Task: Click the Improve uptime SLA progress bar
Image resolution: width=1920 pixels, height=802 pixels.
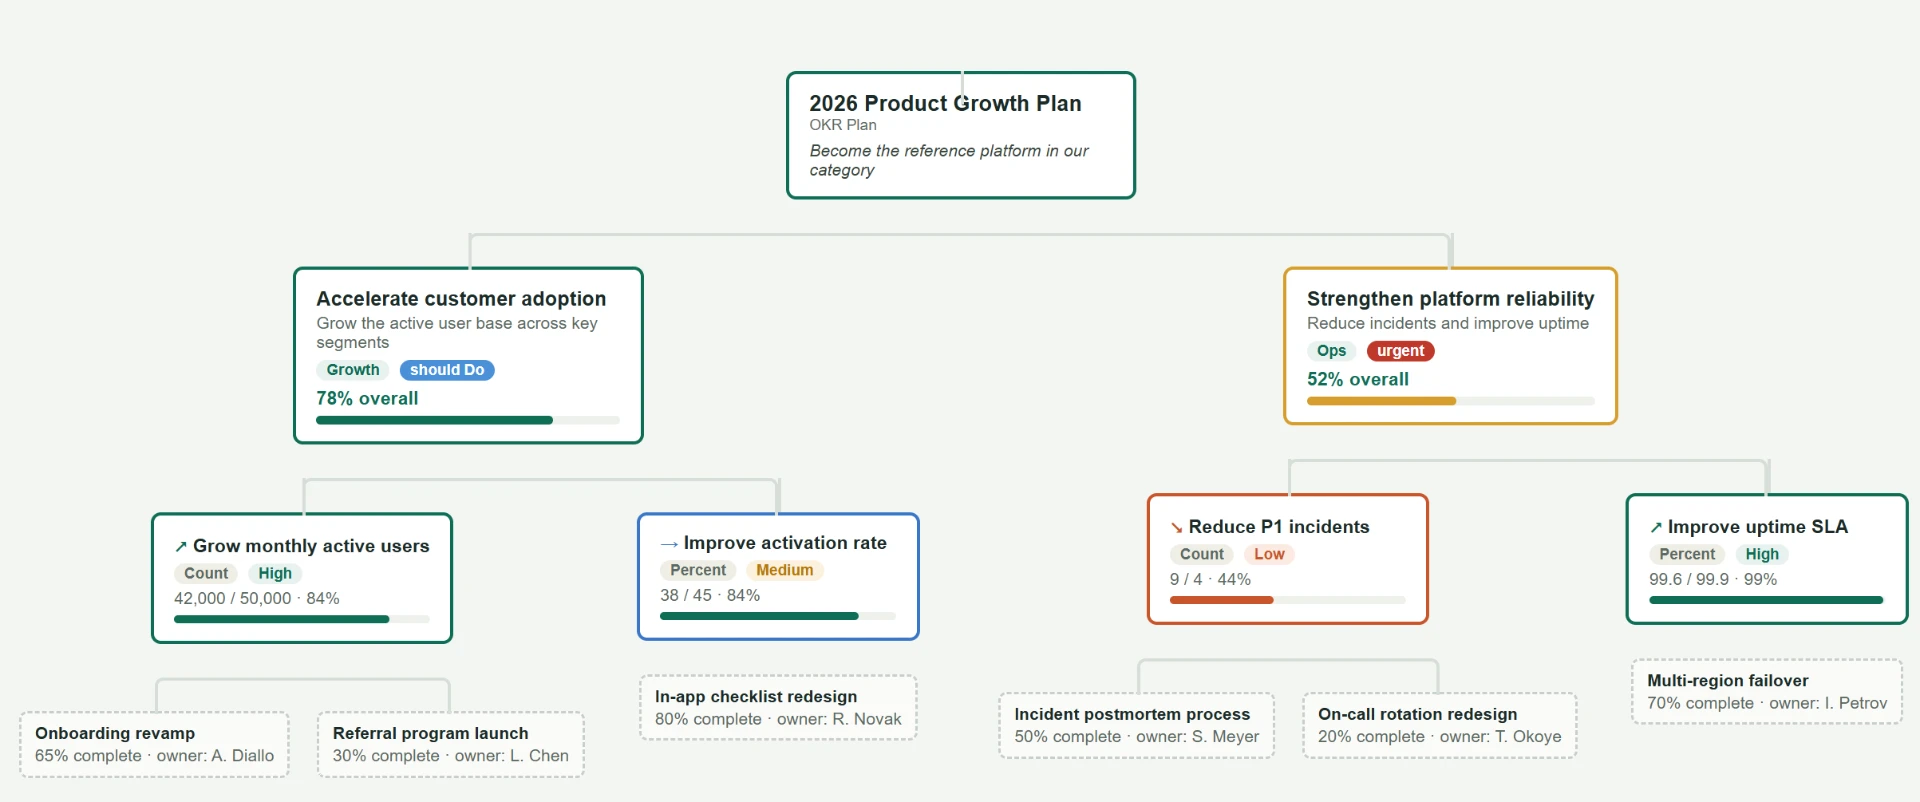Action: click(1767, 601)
